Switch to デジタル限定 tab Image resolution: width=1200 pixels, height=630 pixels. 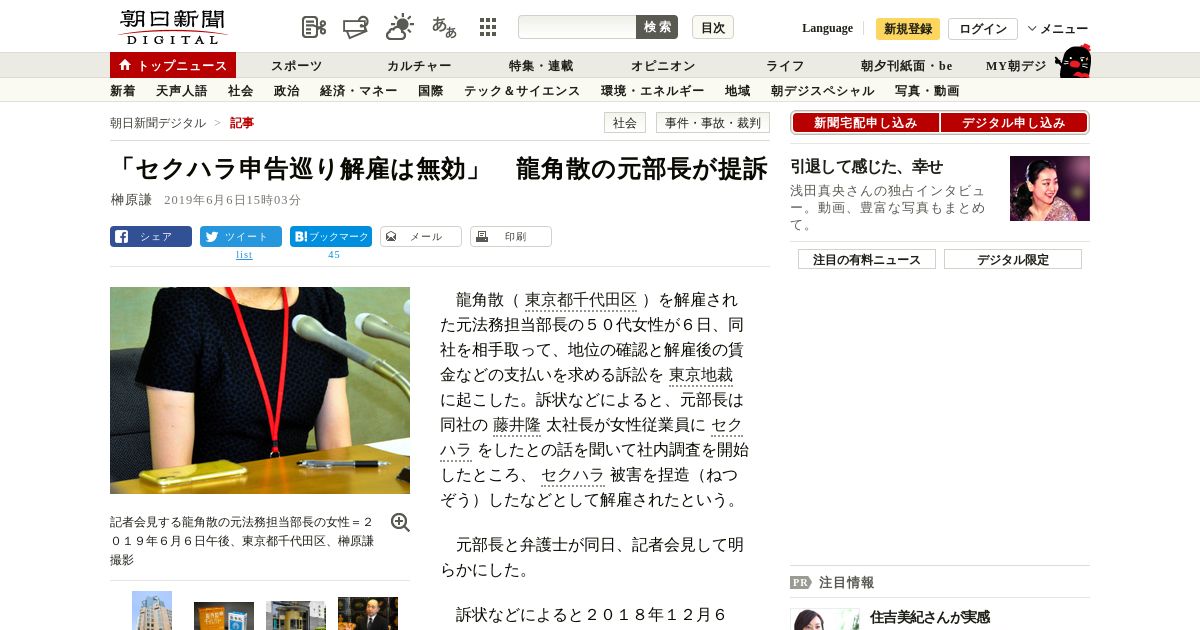1013,260
